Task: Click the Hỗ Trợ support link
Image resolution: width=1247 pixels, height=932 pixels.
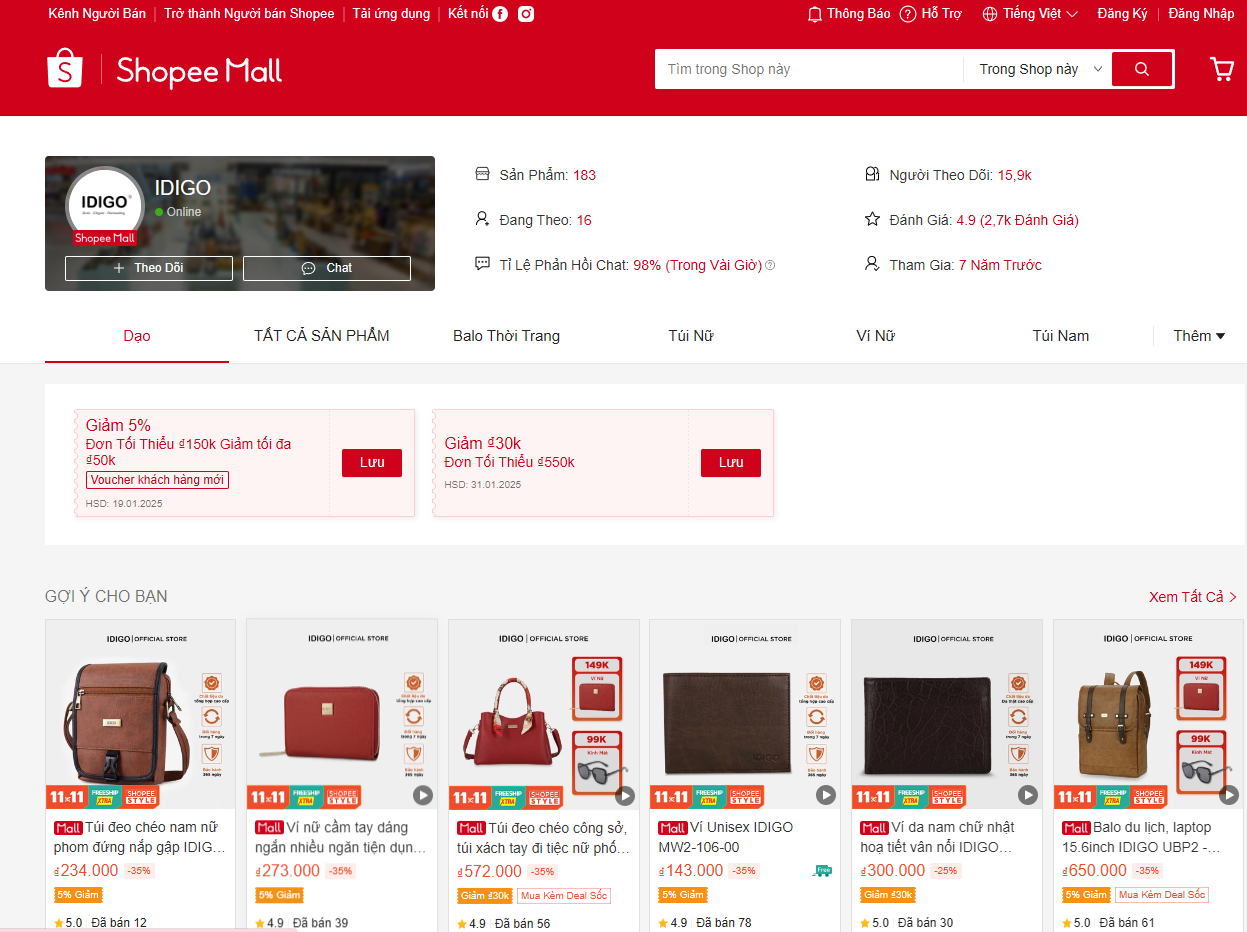Action: pyautogui.click(x=931, y=14)
